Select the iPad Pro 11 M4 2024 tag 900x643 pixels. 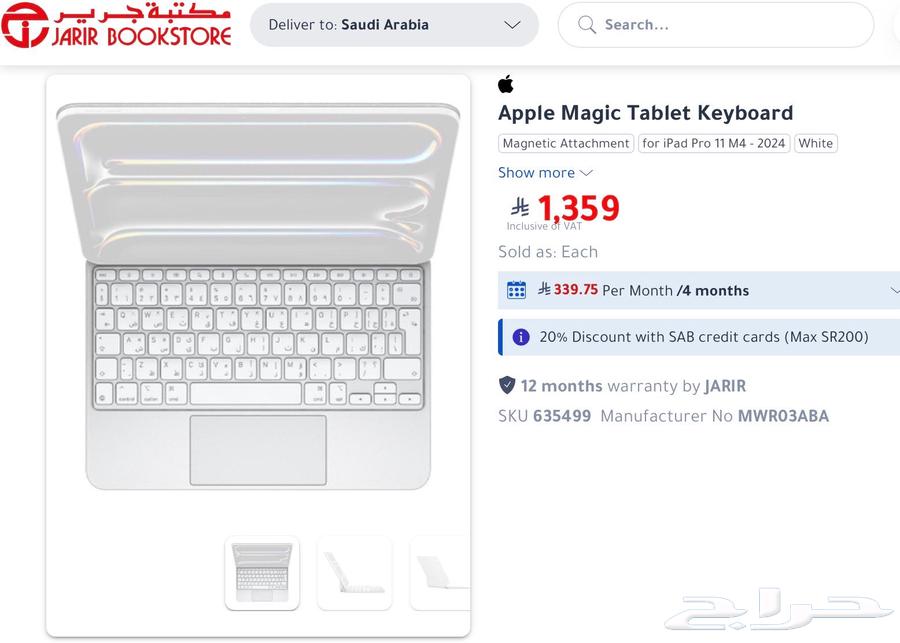click(713, 143)
